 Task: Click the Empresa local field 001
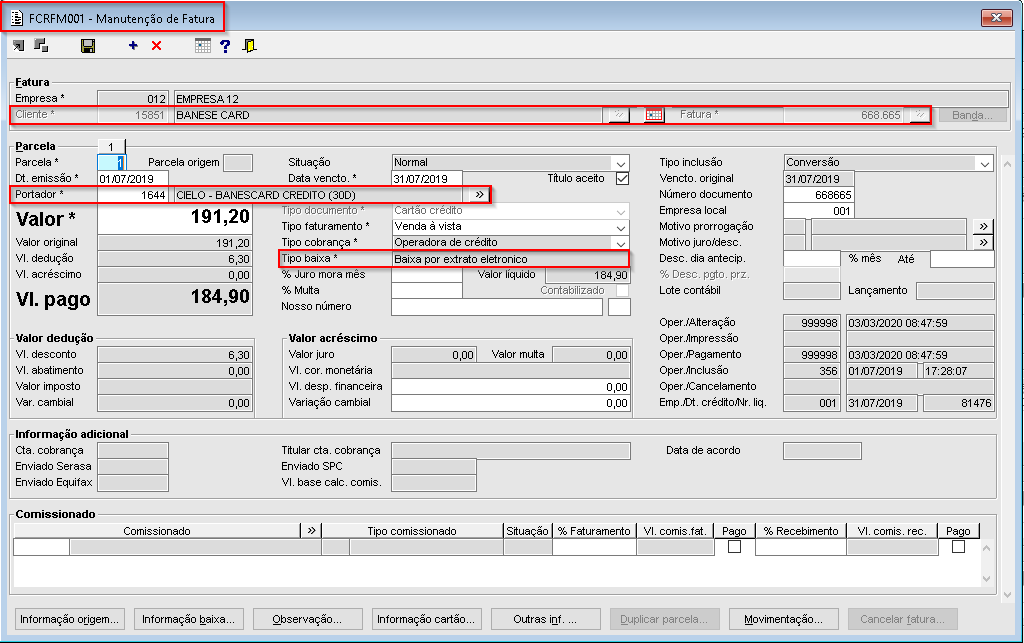pos(818,211)
